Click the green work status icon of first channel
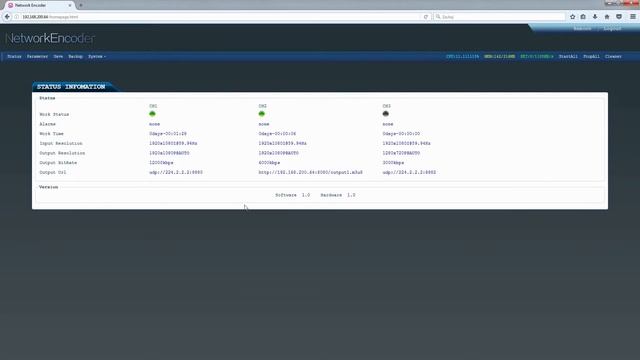640x360 pixels. [x=152, y=114]
